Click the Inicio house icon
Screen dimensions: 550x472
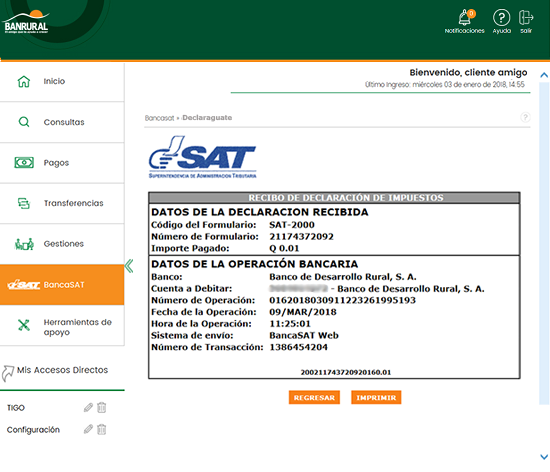(x=24, y=81)
